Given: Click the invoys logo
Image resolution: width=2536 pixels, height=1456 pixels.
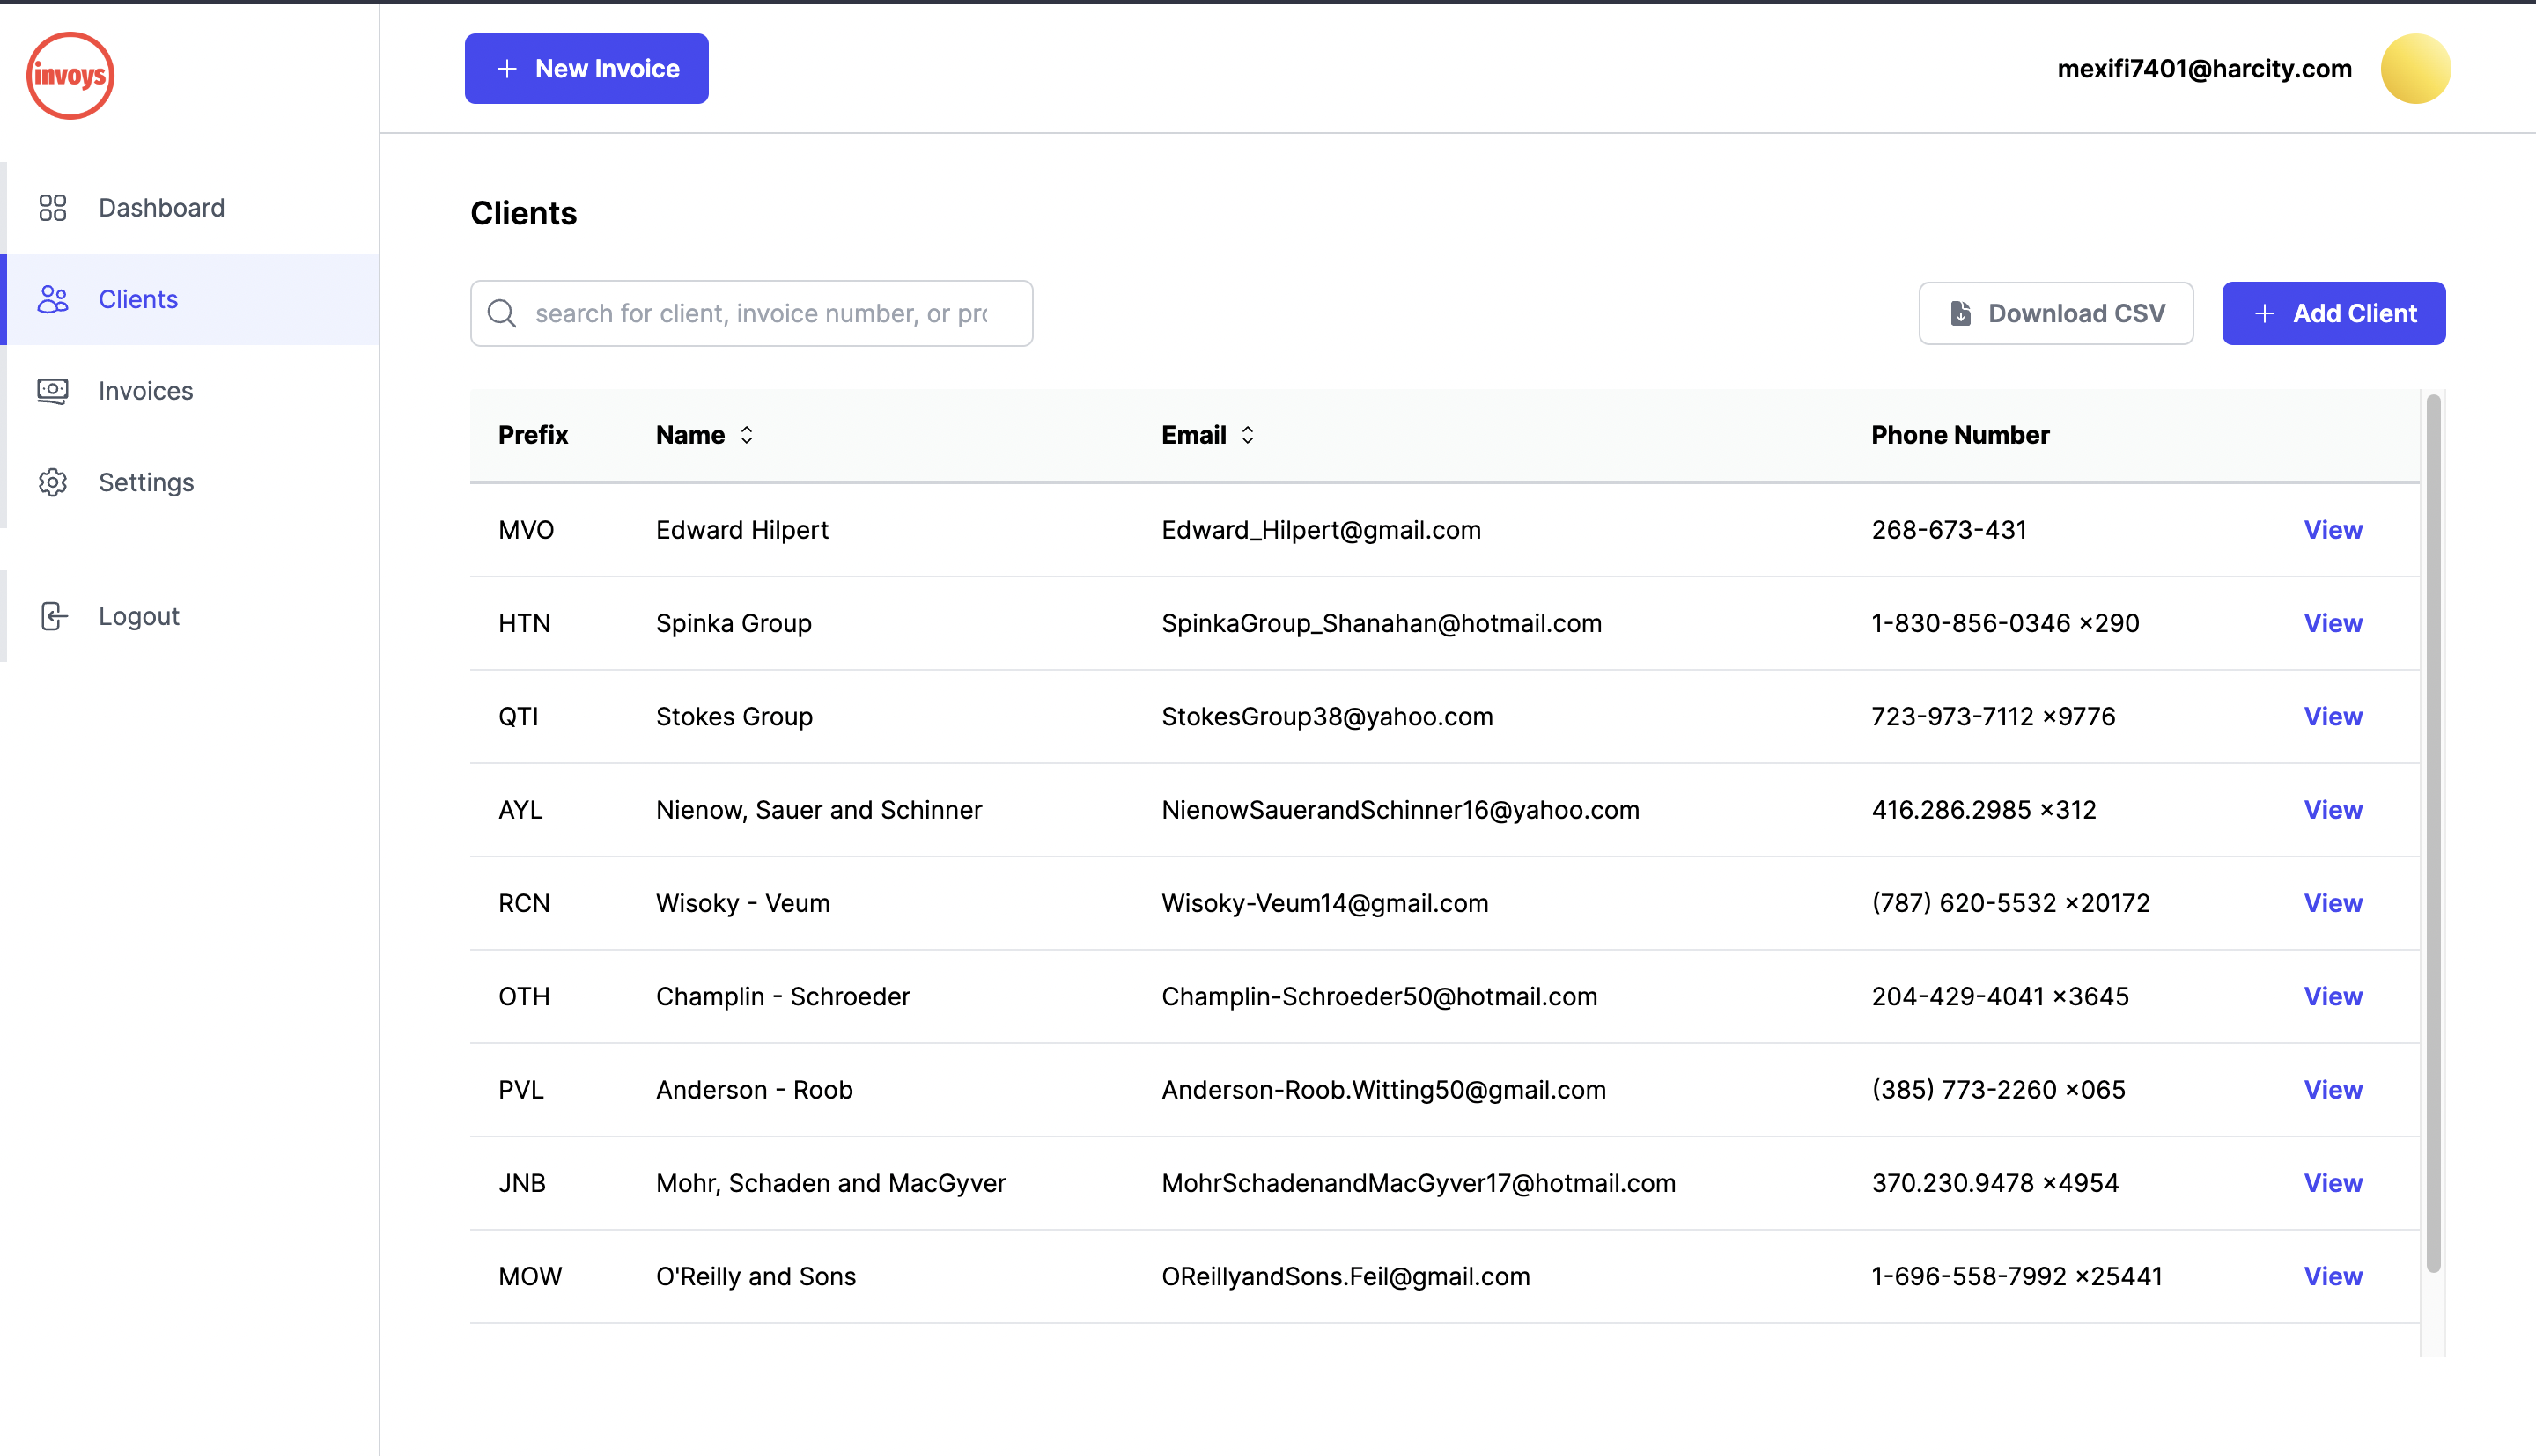Looking at the screenshot, I should (70, 75).
